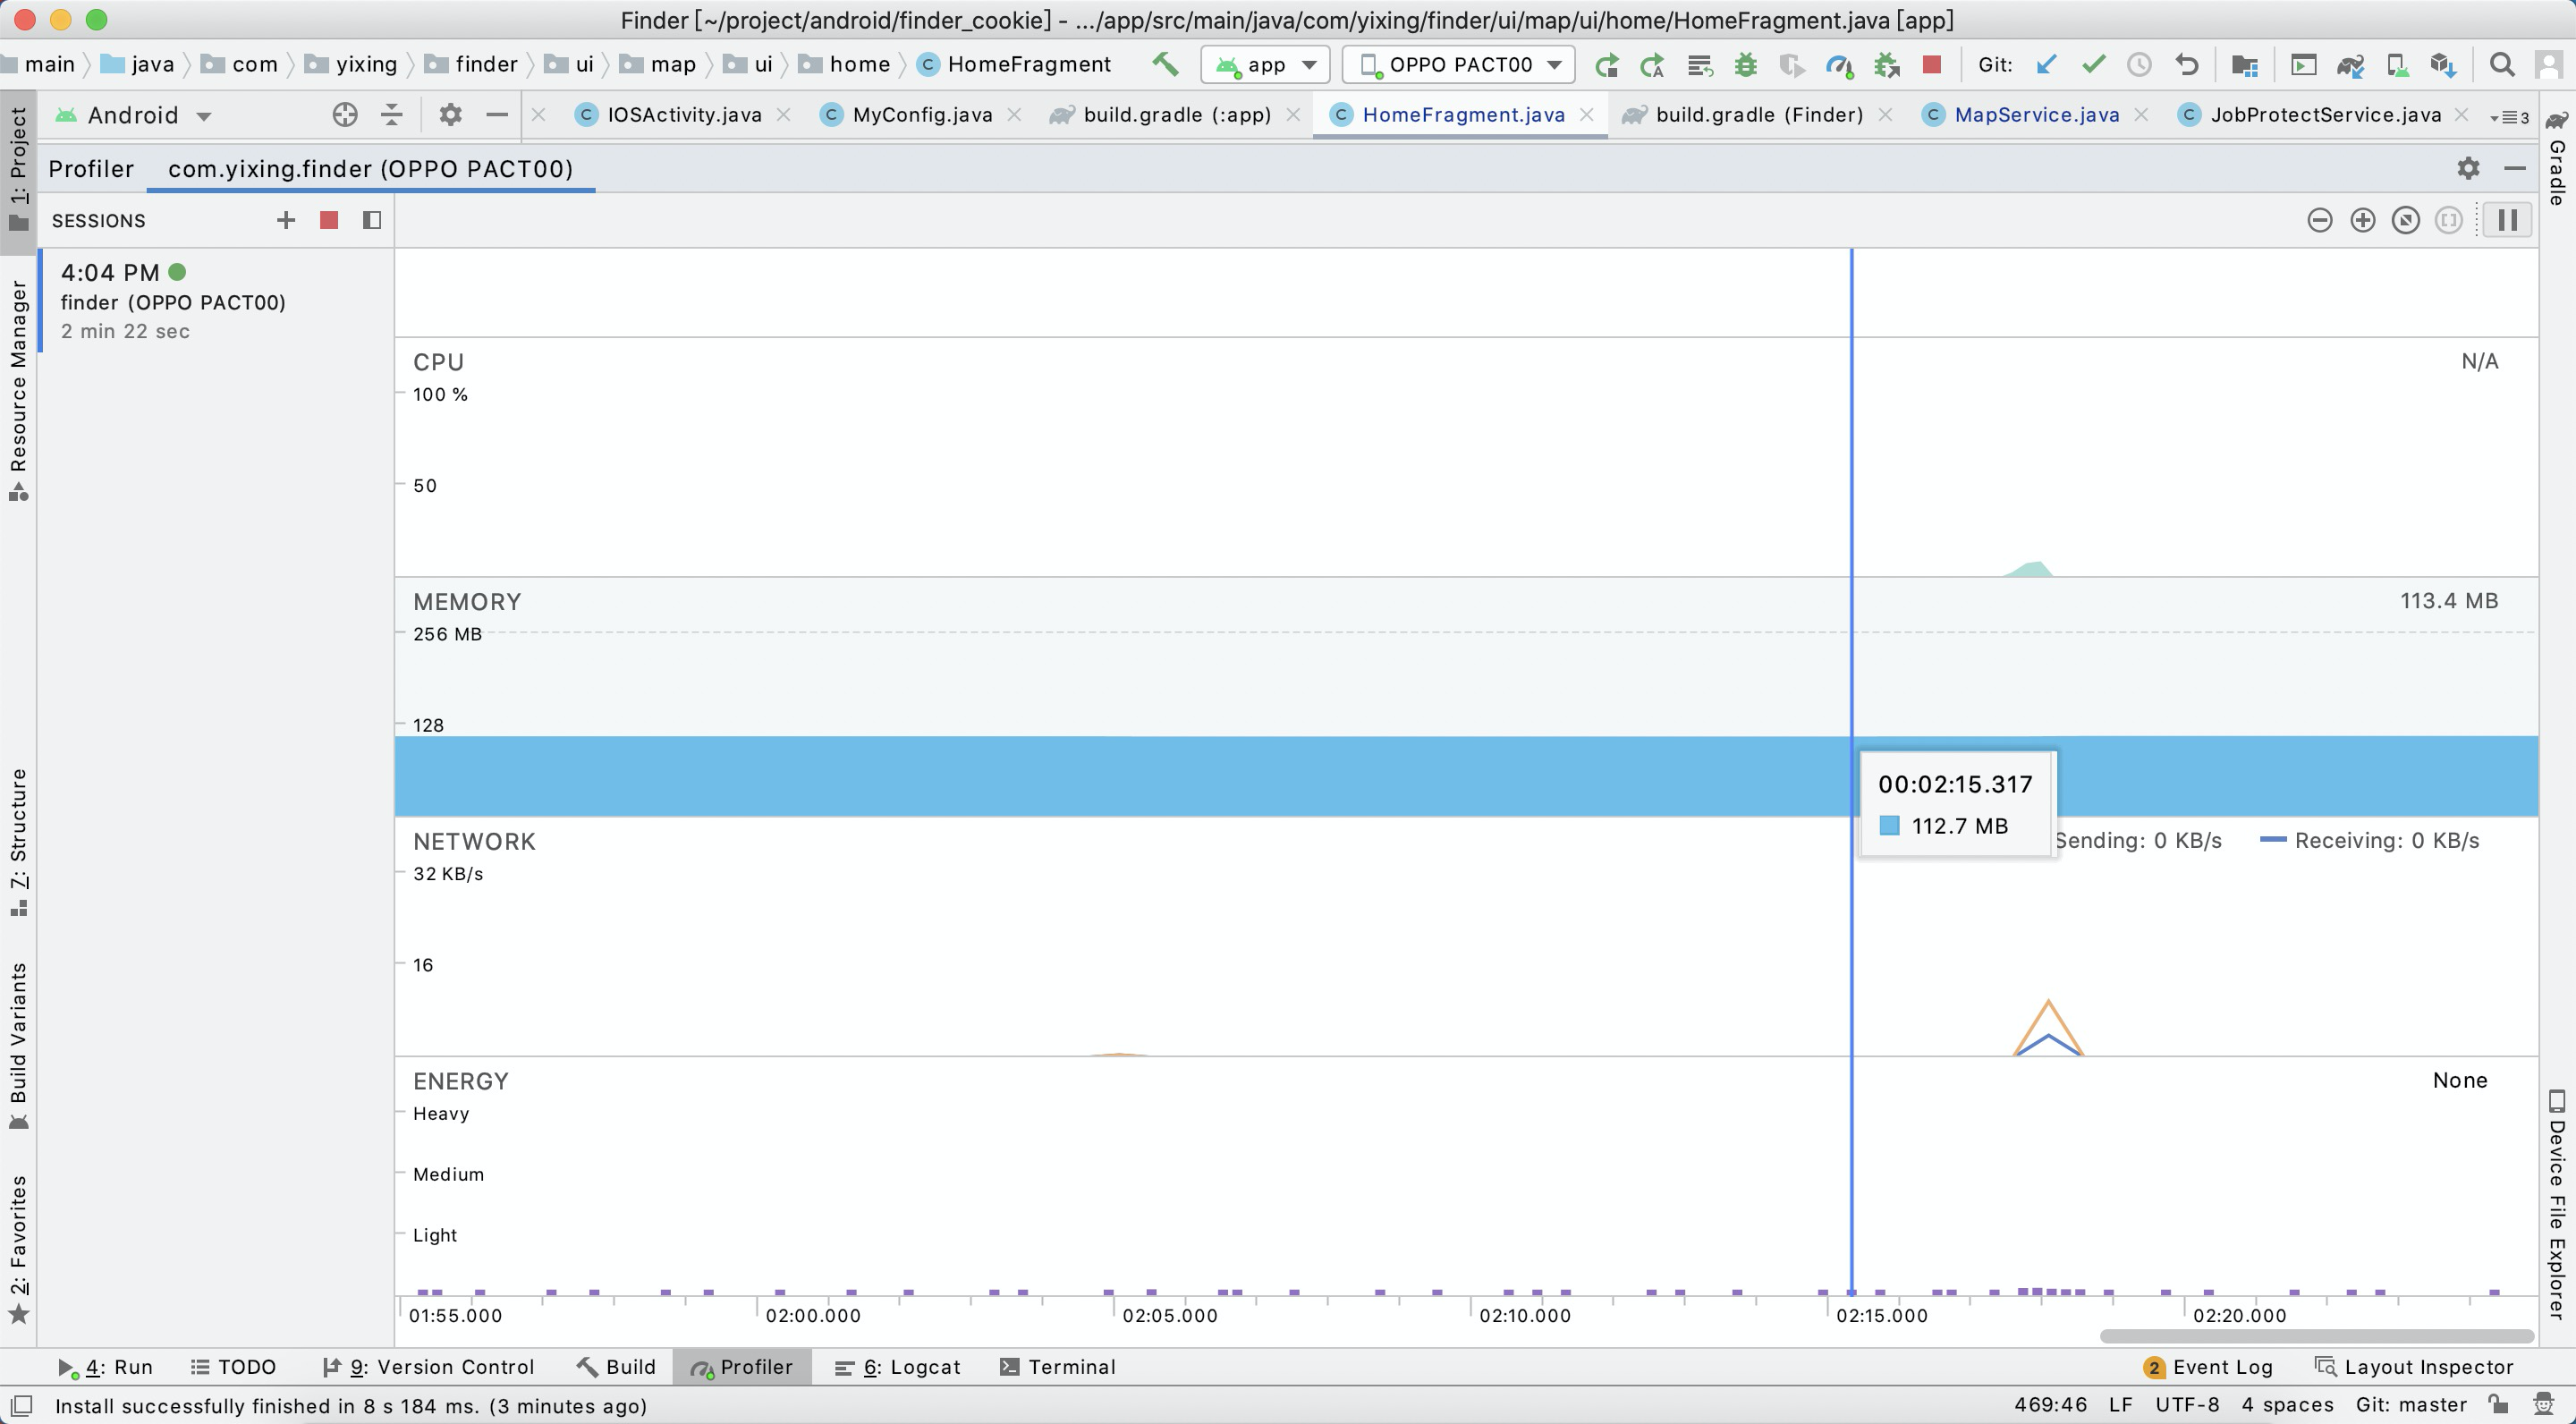Click the Profile app gauge icon
Image resolution: width=2576 pixels, height=1424 pixels.
tap(1839, 65)
